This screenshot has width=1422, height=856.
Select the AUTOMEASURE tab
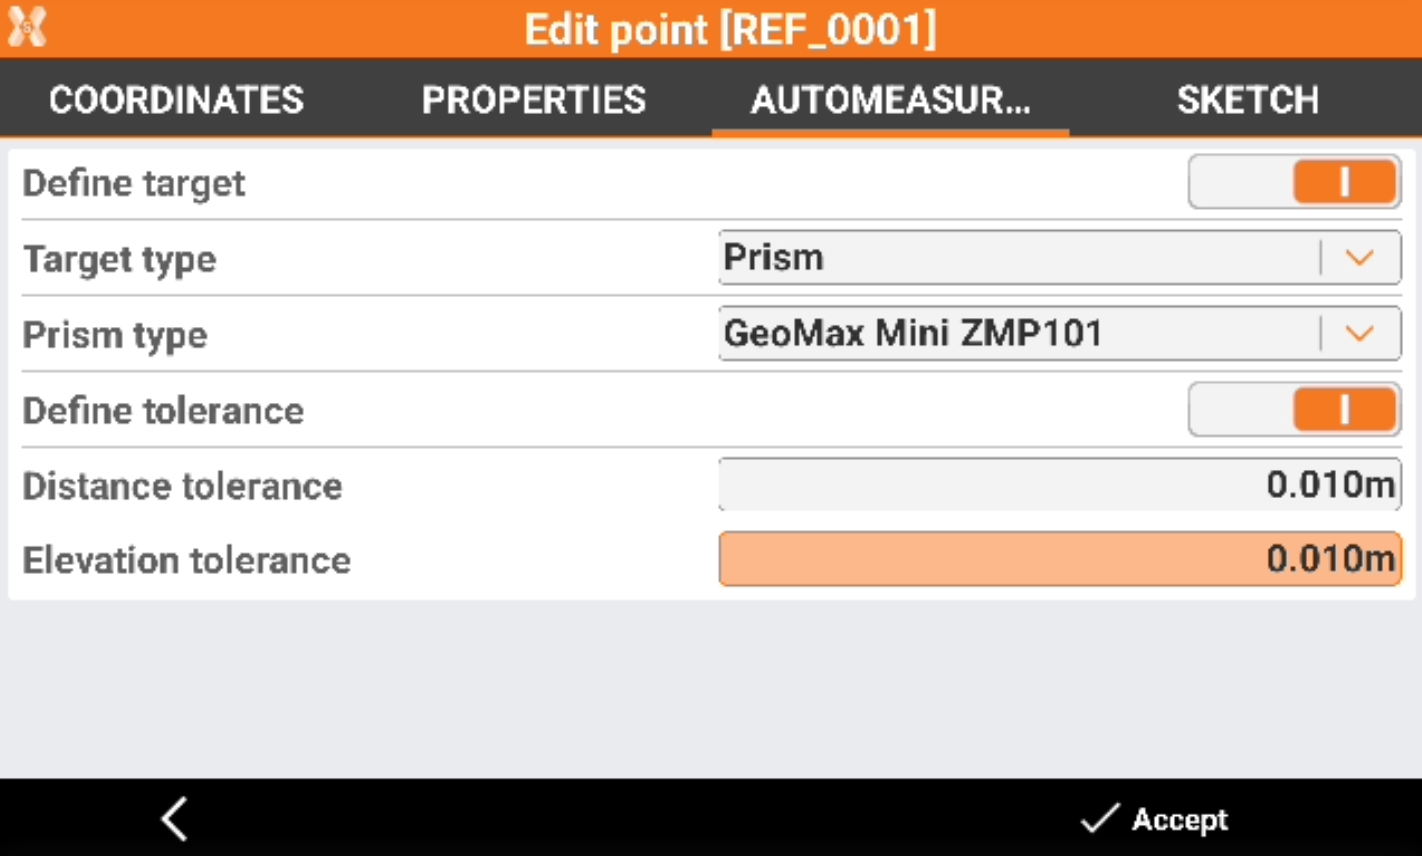tap(890, 100)
